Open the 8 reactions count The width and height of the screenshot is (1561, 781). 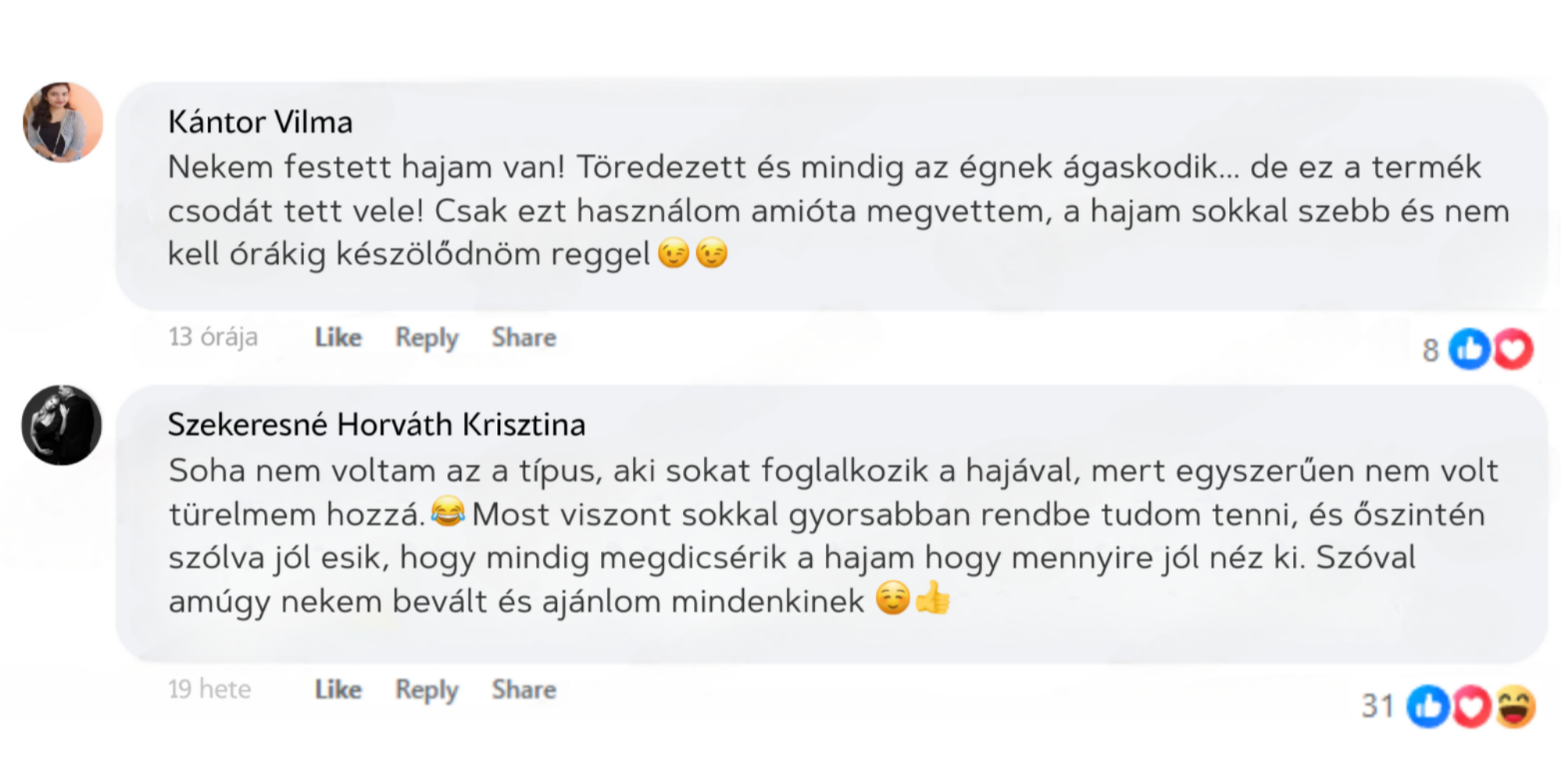(x=1430, y=350)
